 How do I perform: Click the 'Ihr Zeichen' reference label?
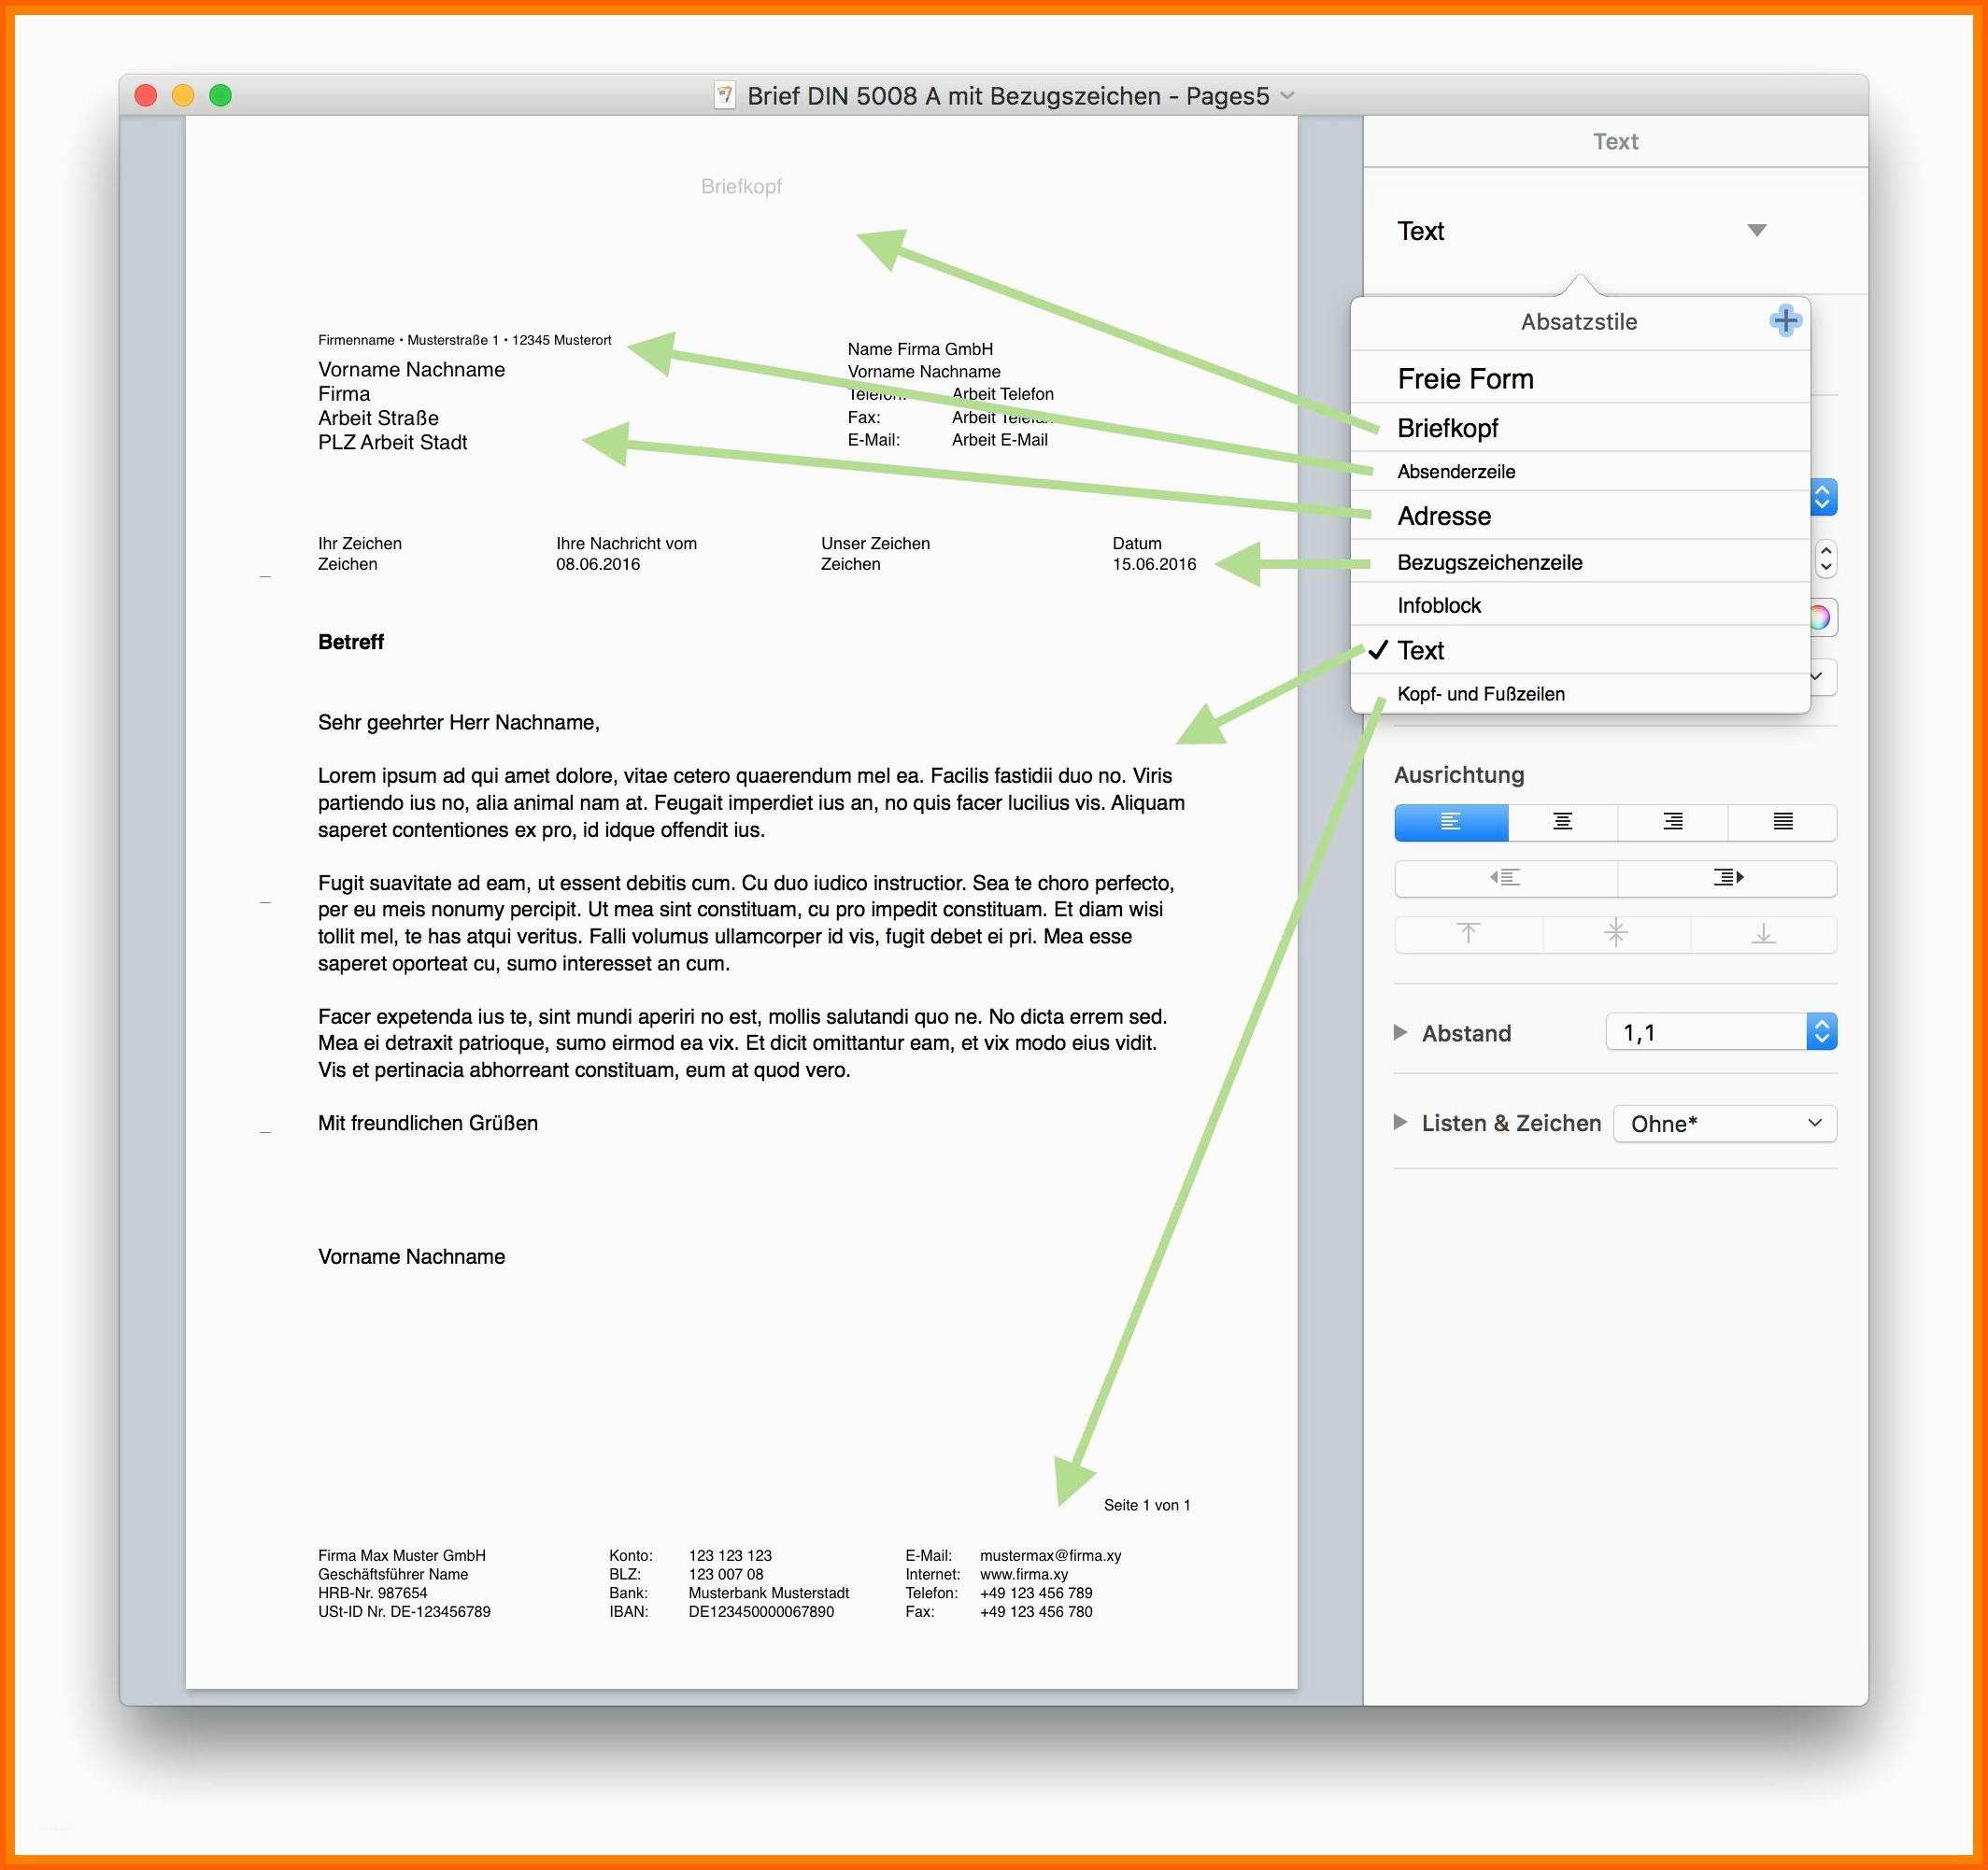click(360, 543)
